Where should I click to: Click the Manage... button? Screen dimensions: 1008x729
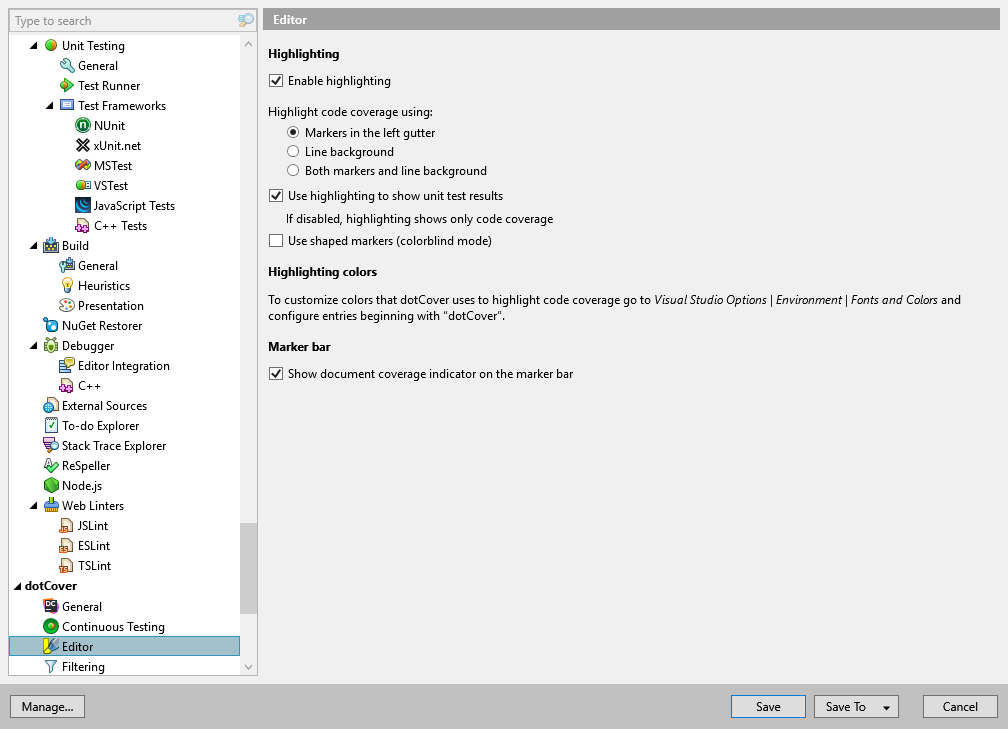[48, 706]
